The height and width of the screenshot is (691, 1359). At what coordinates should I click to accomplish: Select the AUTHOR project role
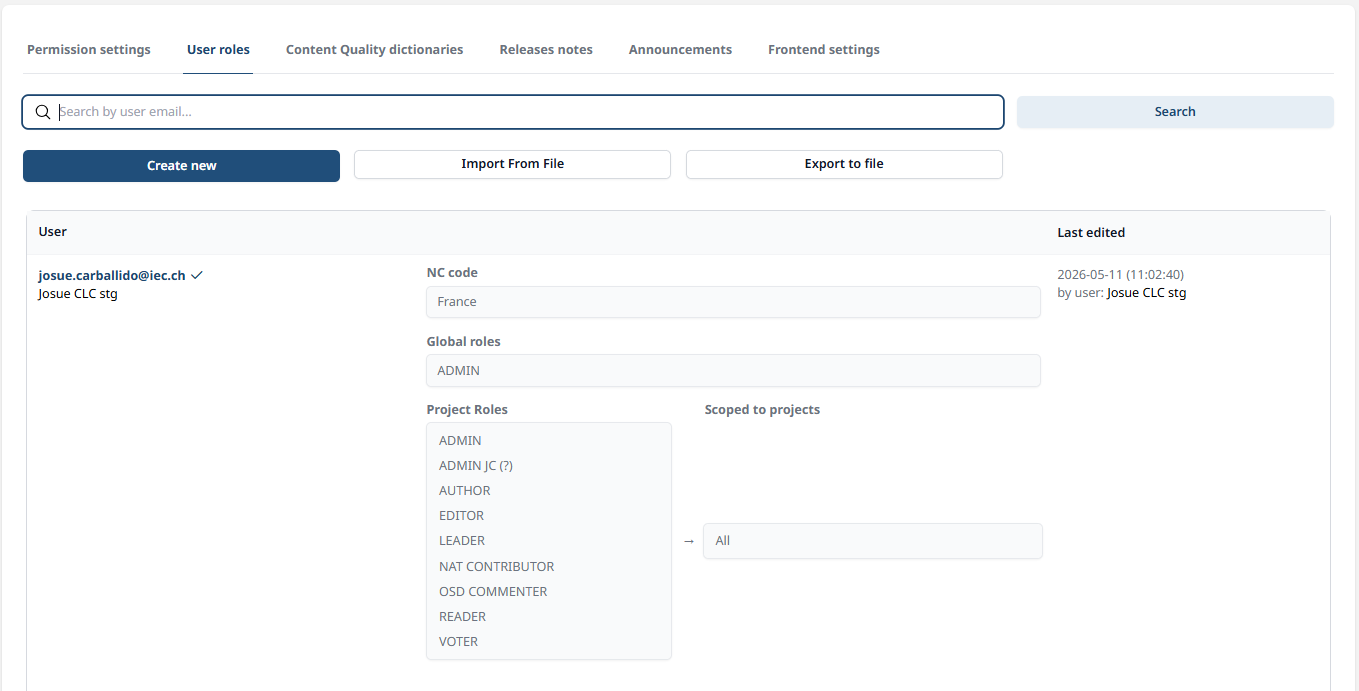tap(465, 491)
